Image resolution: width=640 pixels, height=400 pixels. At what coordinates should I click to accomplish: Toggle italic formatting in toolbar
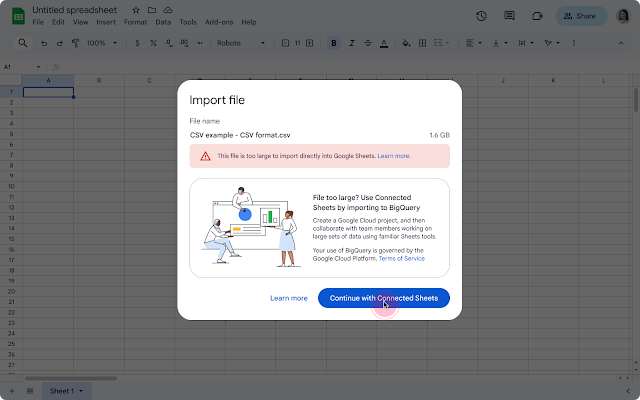click(x=350, y=43)
